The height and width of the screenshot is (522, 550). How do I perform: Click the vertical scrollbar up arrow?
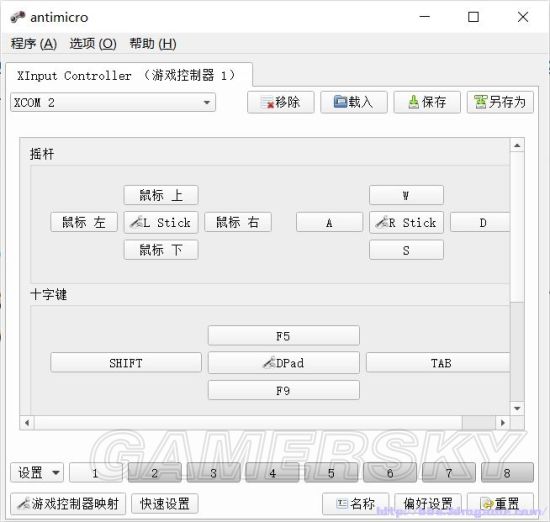coord(517,145)
